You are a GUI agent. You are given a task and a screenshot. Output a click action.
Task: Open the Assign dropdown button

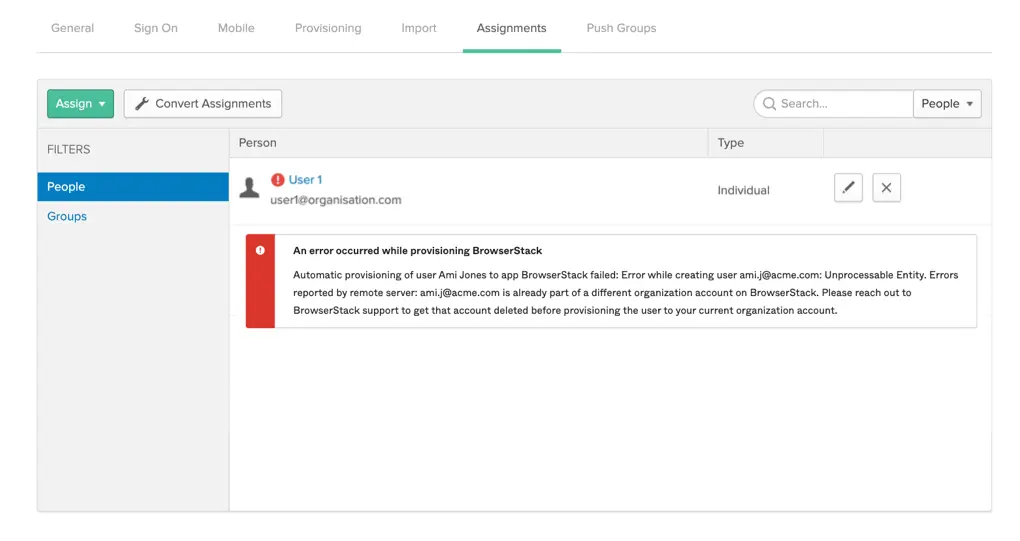tap(80, 104)
